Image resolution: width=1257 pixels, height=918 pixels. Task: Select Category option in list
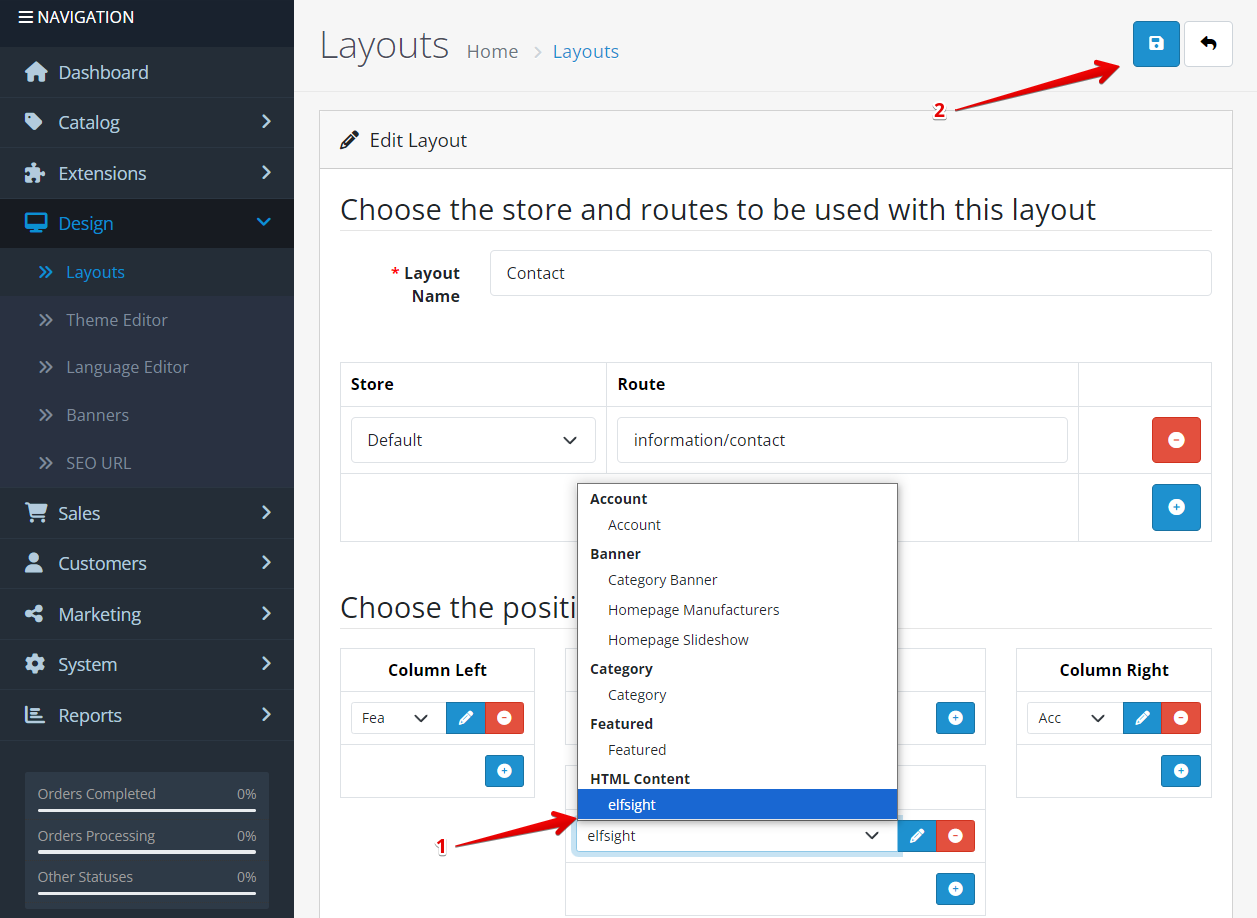(737, 695)
